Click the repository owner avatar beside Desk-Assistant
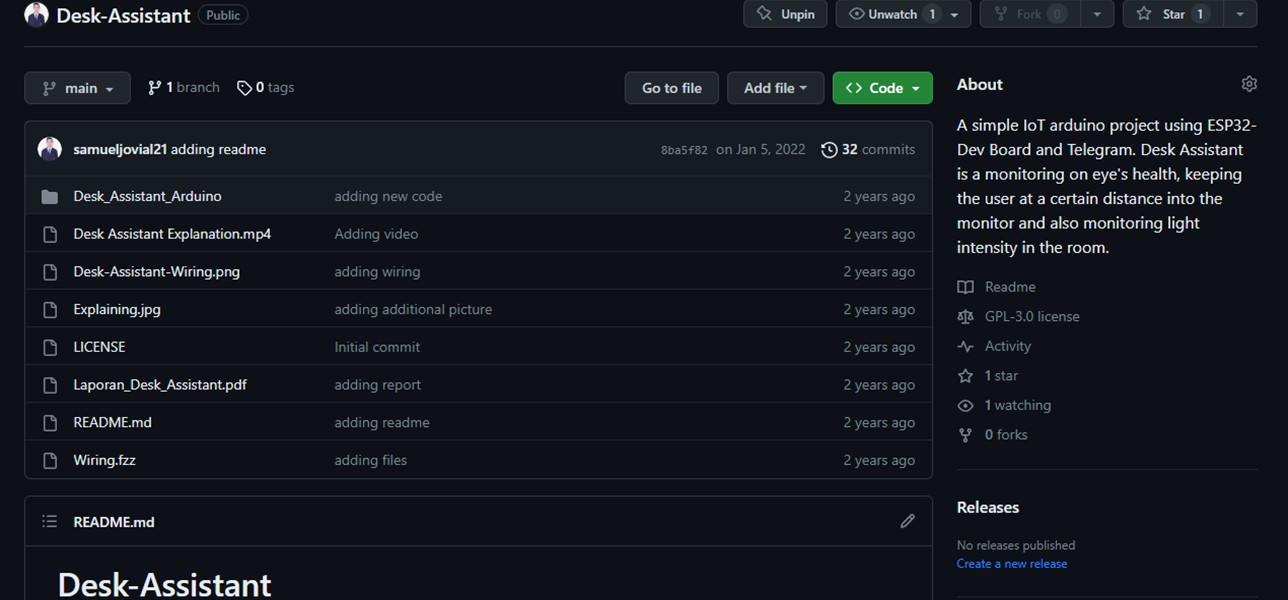This screenshot has height=600, width=1288. 36,14
